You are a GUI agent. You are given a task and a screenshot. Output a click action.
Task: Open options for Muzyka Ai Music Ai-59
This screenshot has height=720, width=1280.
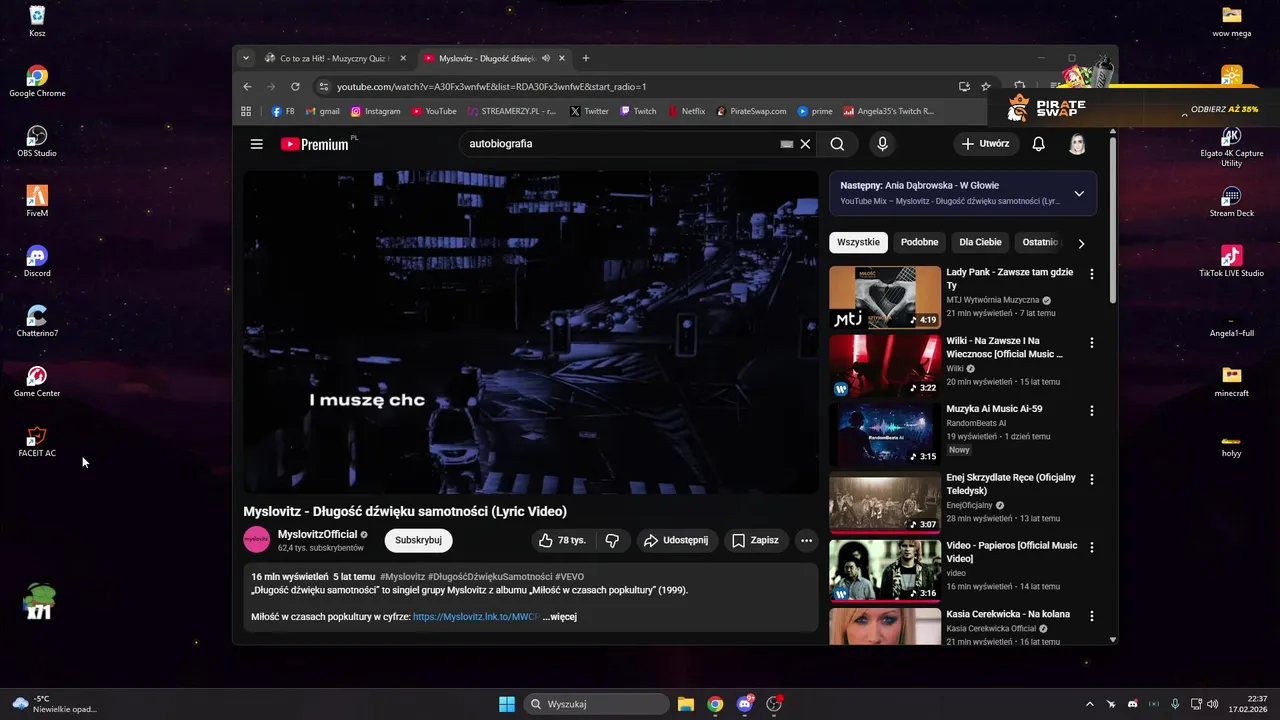(1092, 411)
